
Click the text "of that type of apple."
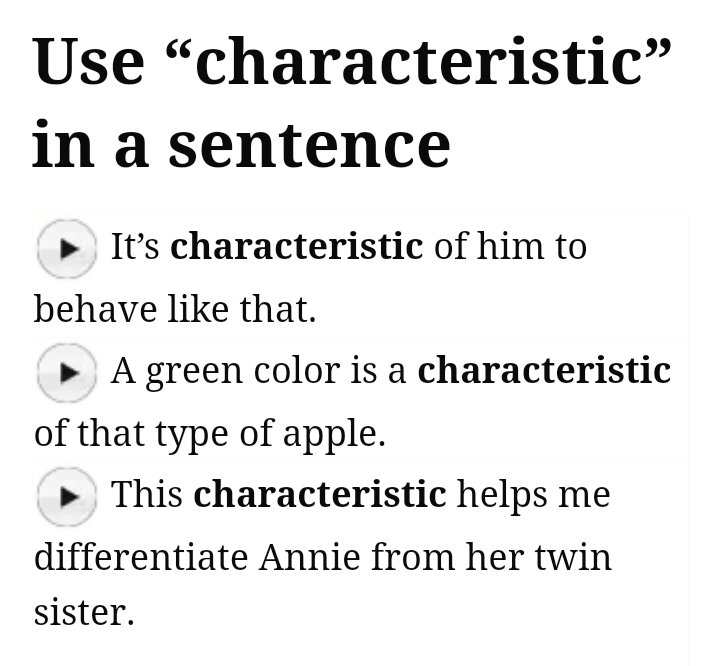209,434
